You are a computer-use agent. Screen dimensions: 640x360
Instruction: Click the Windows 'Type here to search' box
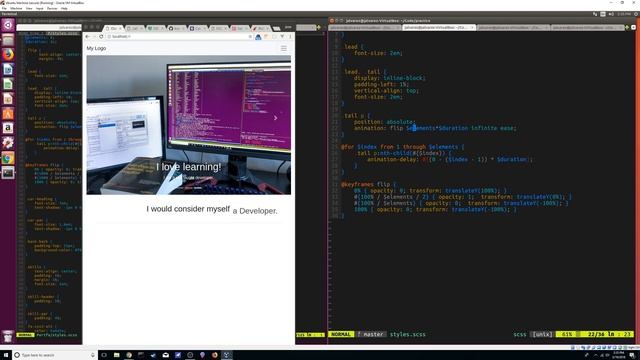(x=55, y=355)
